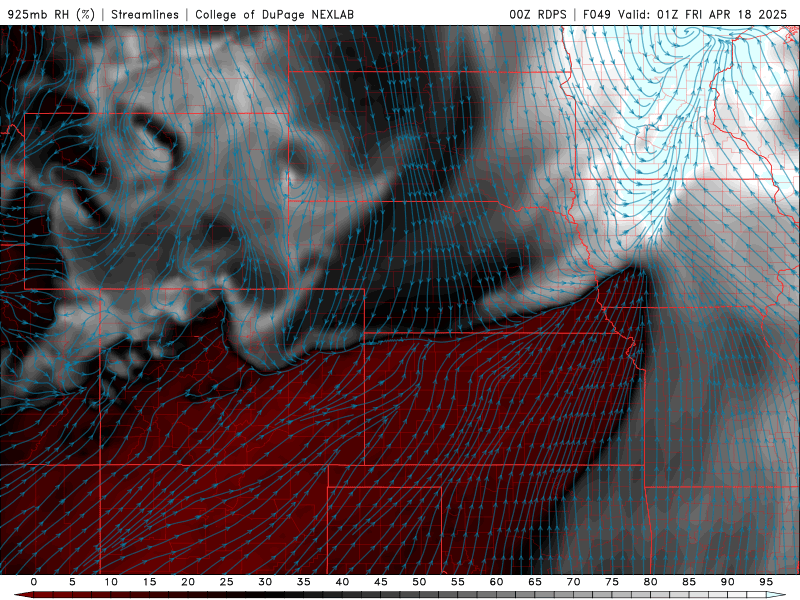The height and width of the screenshot is (600, 800).
Task: Click the '925mb RH (%)' title text
Action: click(51, 14)
